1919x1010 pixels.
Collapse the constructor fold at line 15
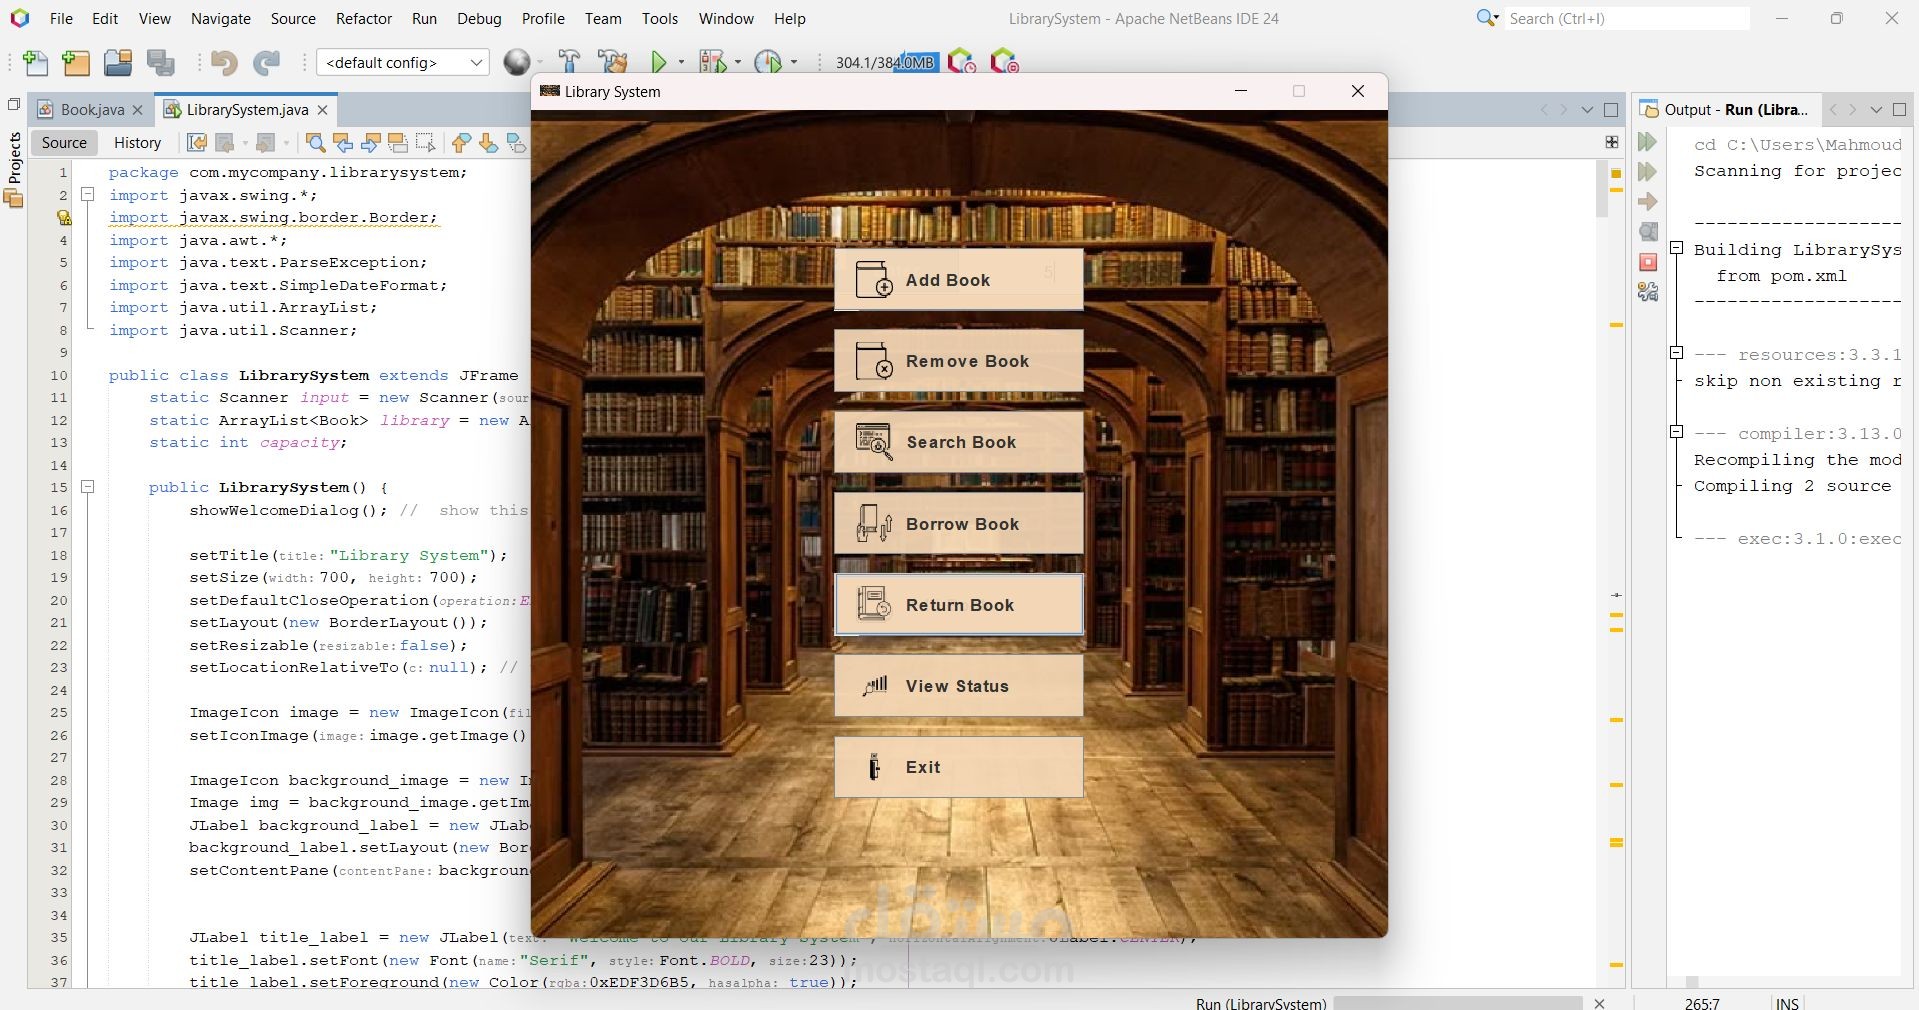(87, 487)
